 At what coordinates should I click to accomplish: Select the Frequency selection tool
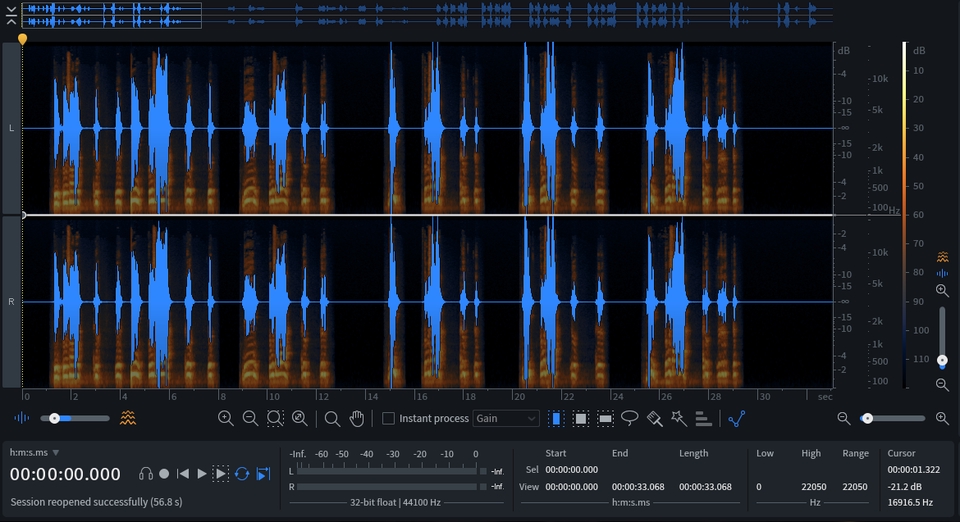tap(605, 419)
